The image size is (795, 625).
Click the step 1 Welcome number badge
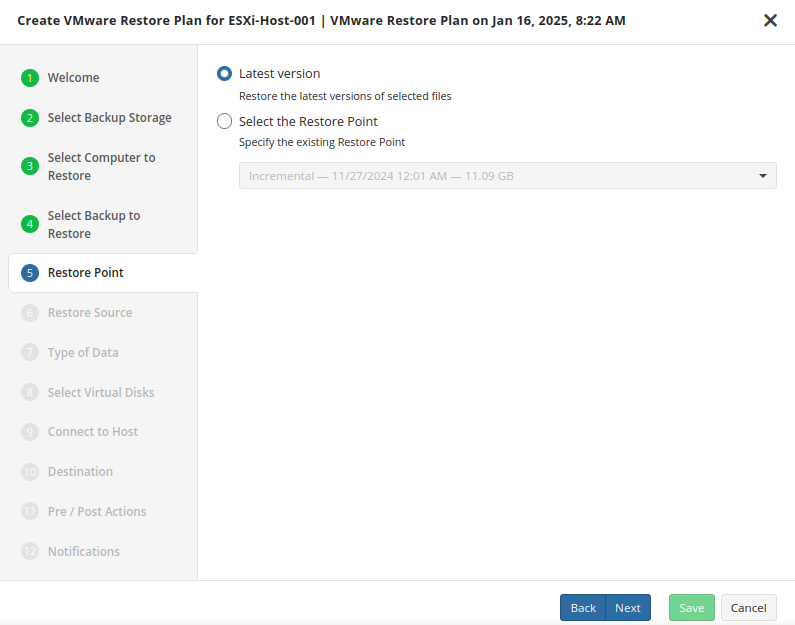click(x=30, y=78)
